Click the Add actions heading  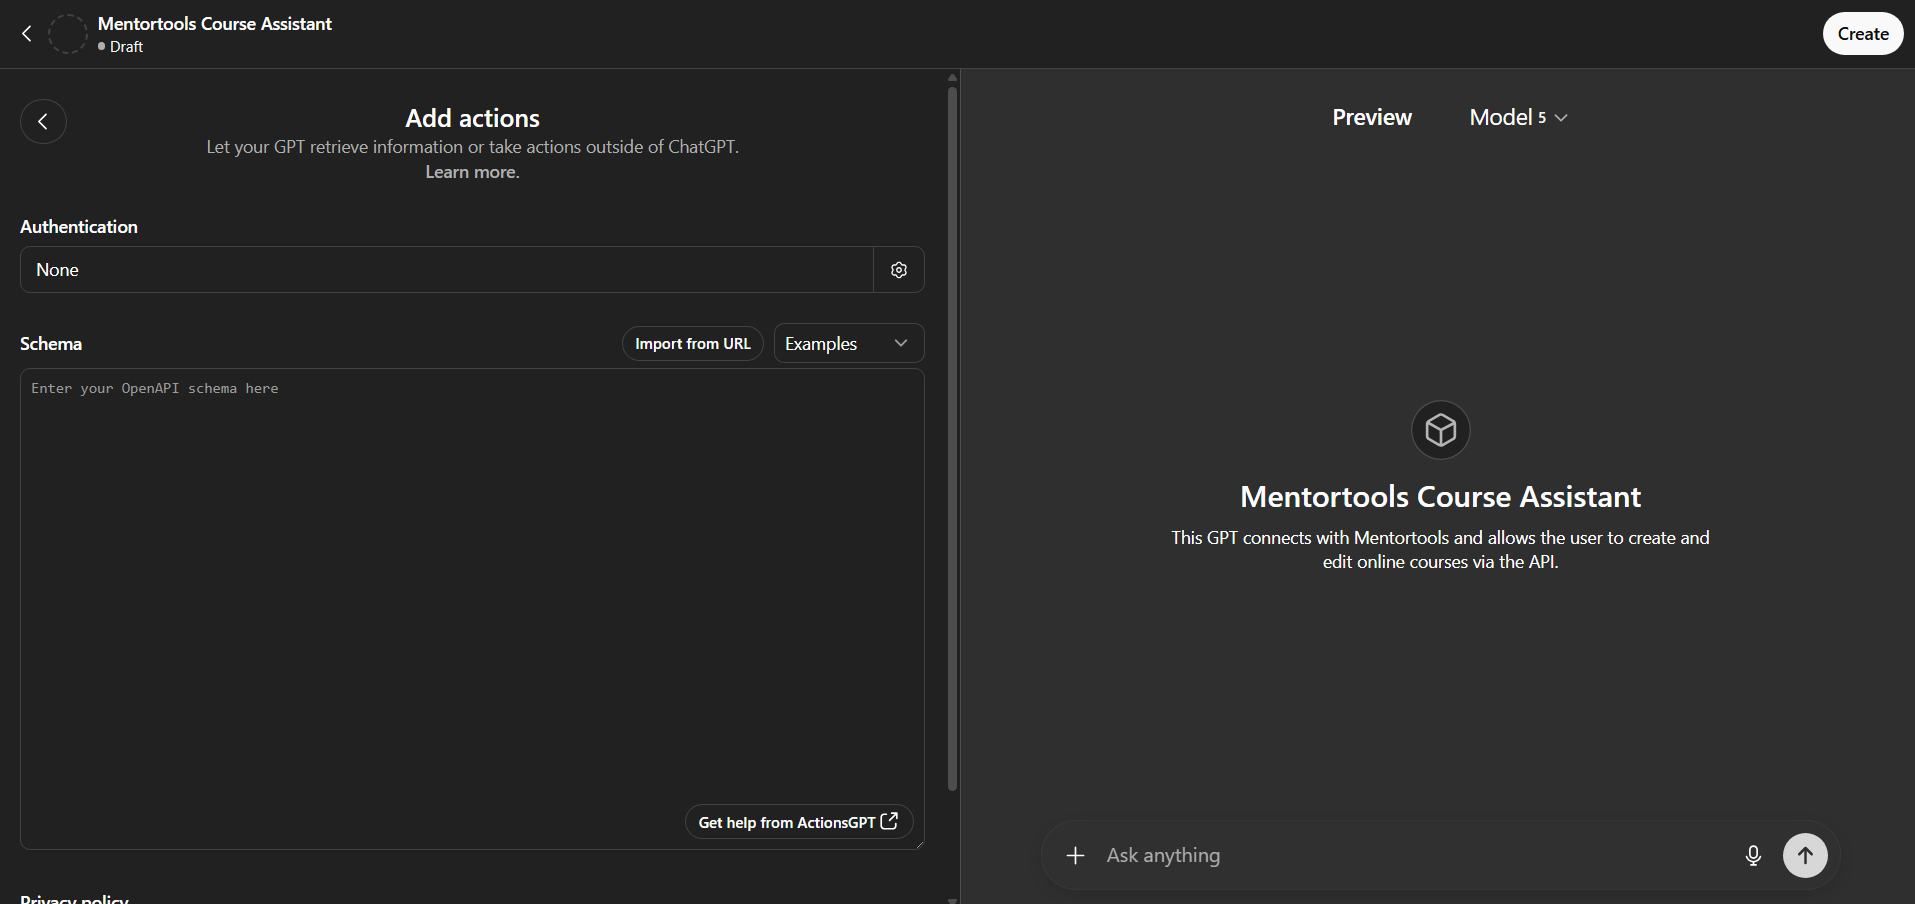click(x=472, y=118)
